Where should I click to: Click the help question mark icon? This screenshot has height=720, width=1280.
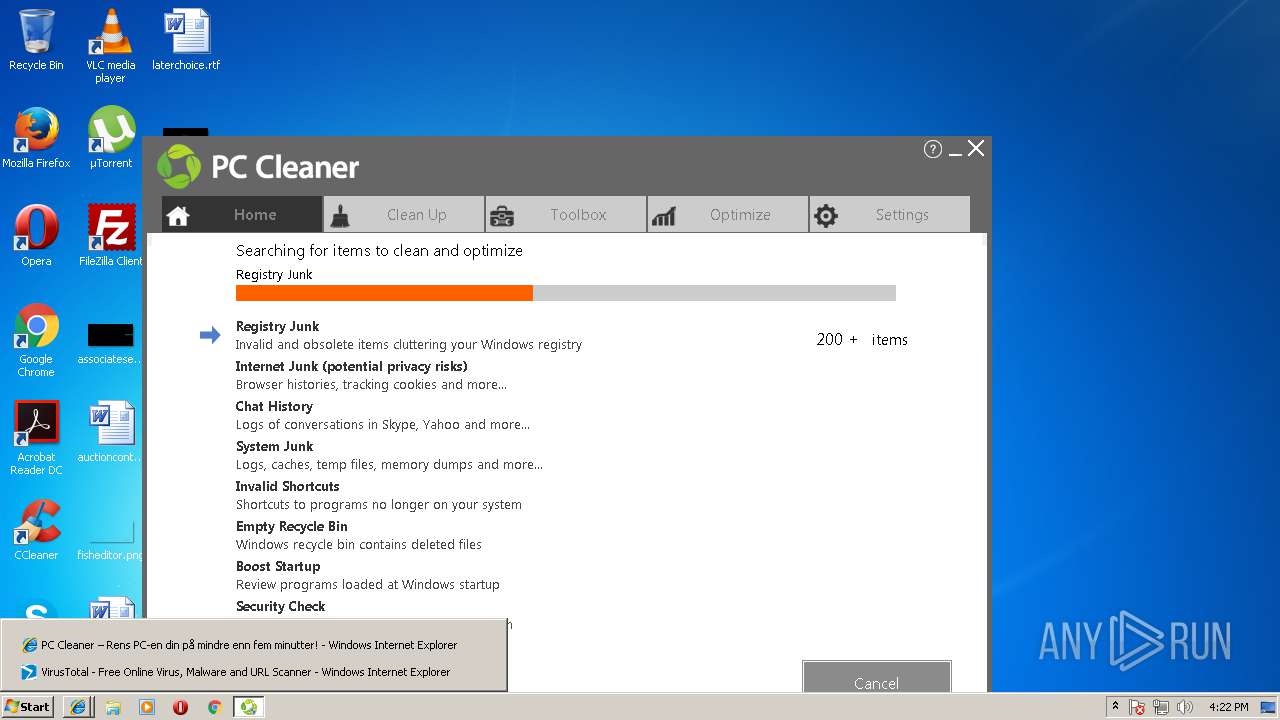click(x=933, y=149)
